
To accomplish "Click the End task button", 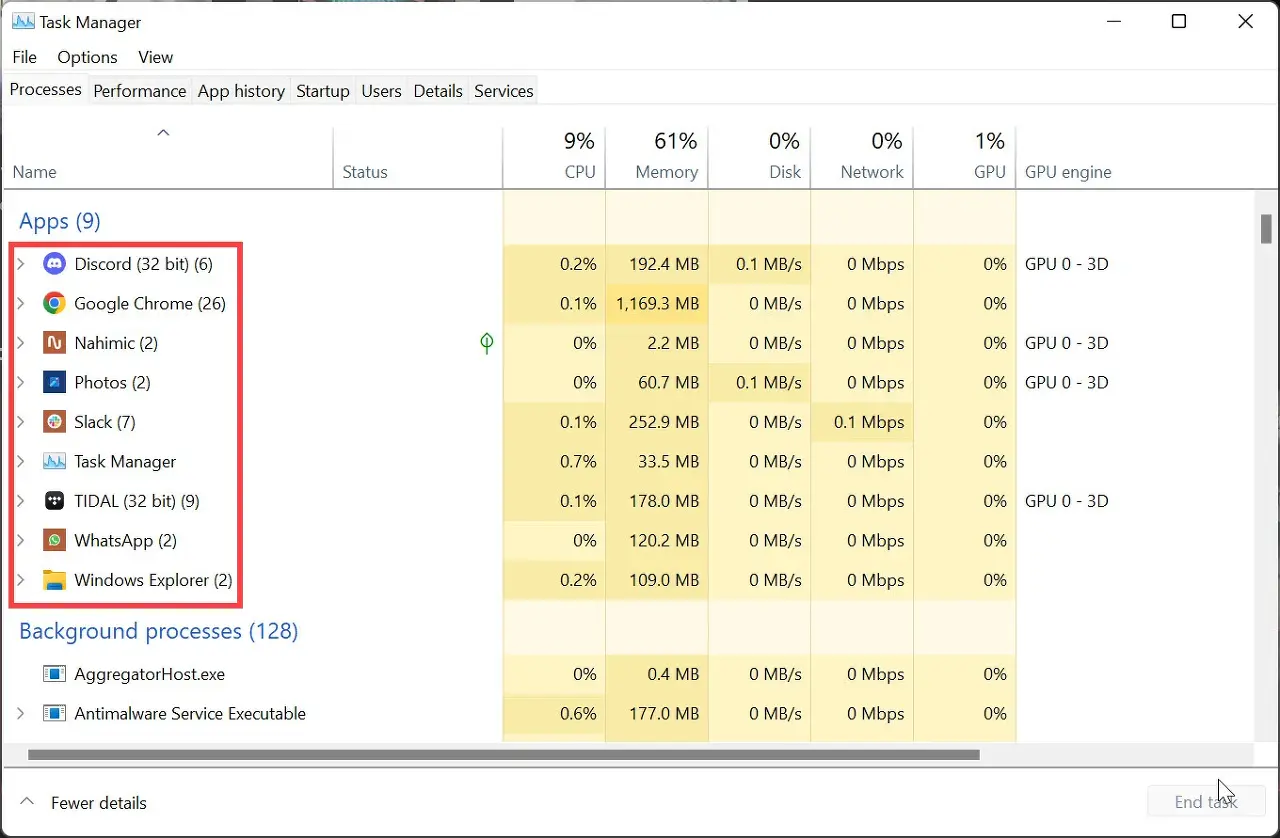I will coord(1206,802).
